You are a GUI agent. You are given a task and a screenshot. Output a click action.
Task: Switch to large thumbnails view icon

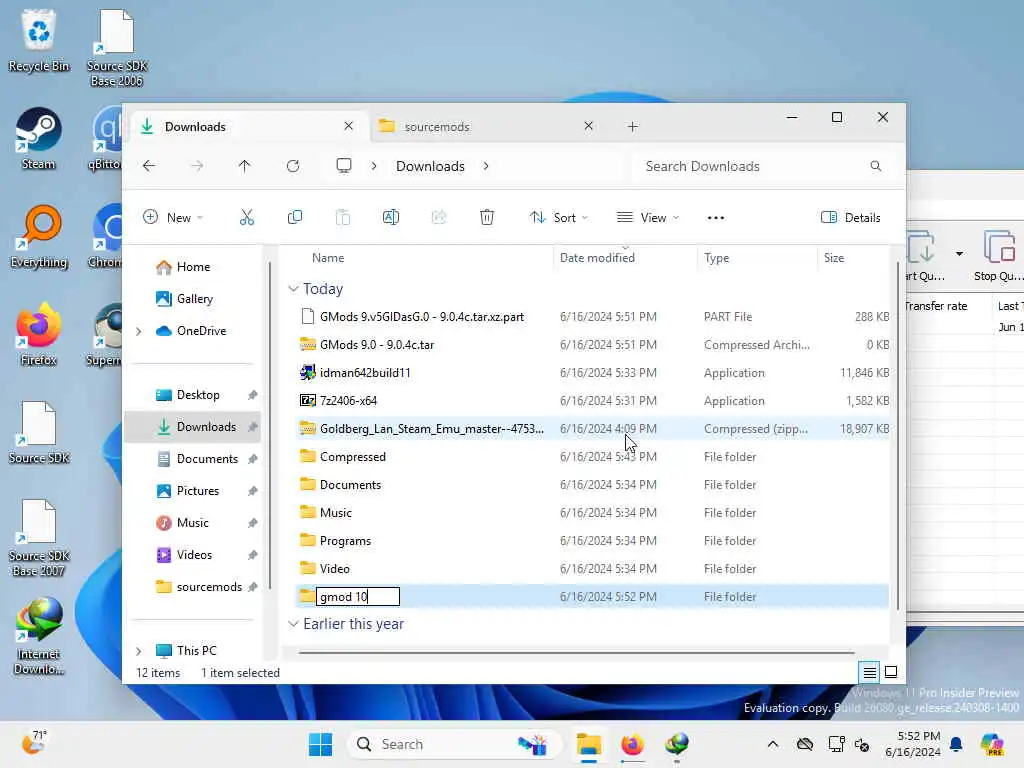(891, 672)
